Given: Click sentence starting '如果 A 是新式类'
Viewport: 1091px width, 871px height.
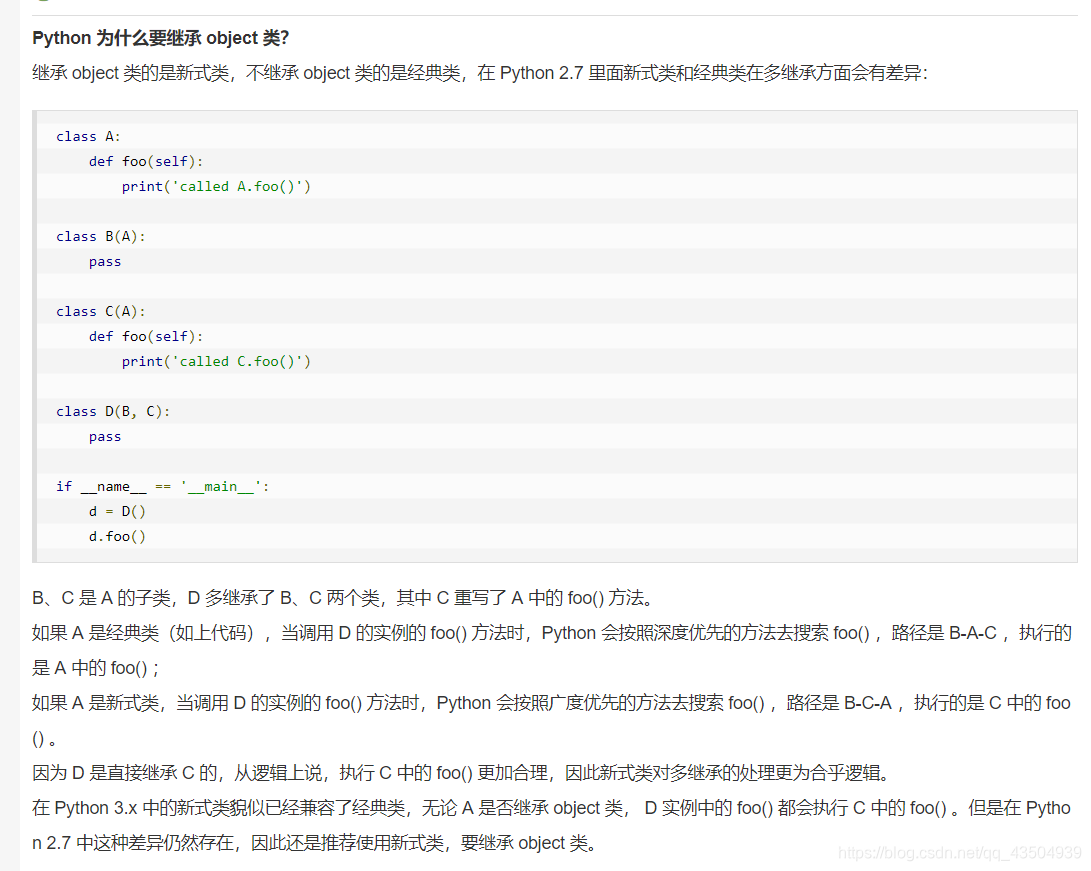Looking at the screenshot, I should (x=552, y=720).
